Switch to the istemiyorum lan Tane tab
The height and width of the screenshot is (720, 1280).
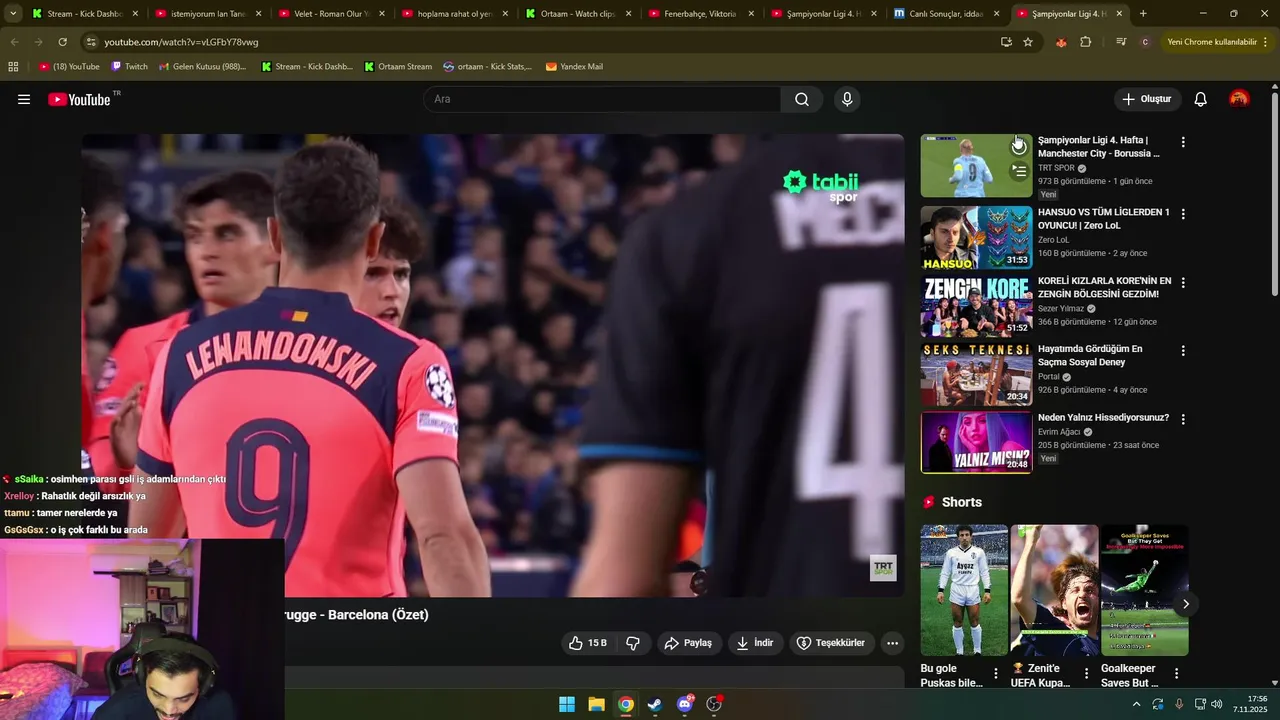(x=207, y=14)
